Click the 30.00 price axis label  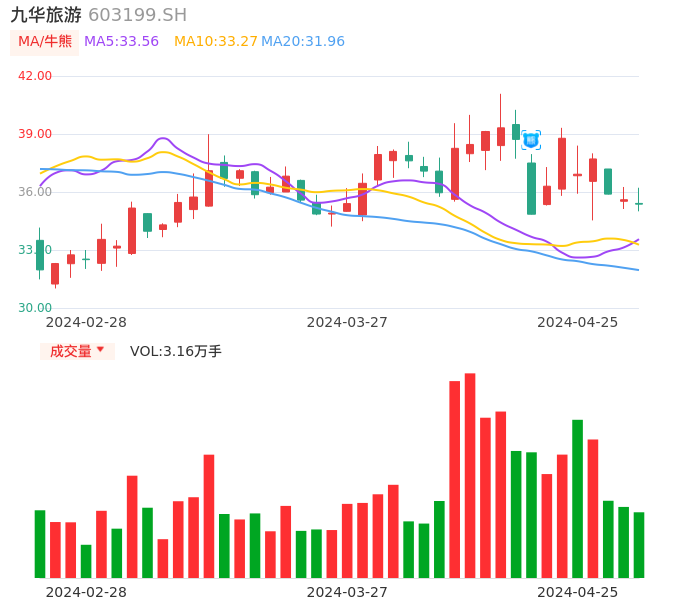(x=35, y=308)
